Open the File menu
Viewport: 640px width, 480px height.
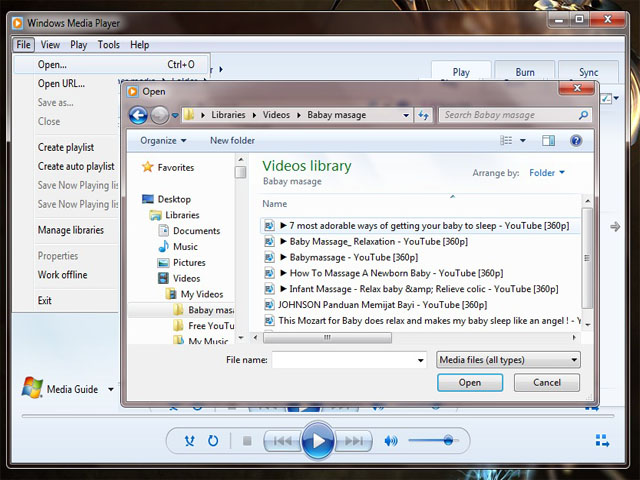[23, 44]
